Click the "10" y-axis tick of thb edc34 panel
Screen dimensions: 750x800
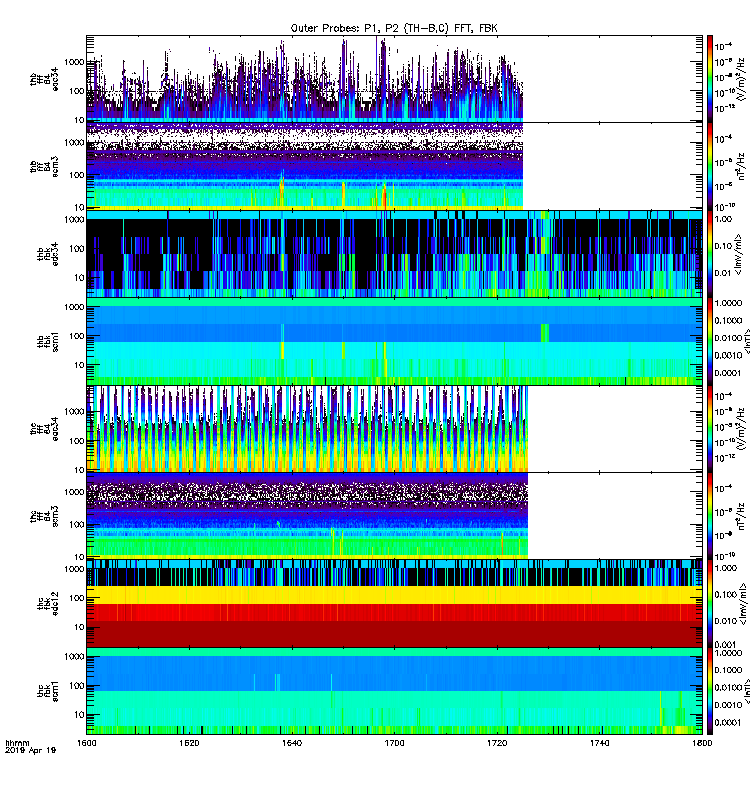point(79,278)
